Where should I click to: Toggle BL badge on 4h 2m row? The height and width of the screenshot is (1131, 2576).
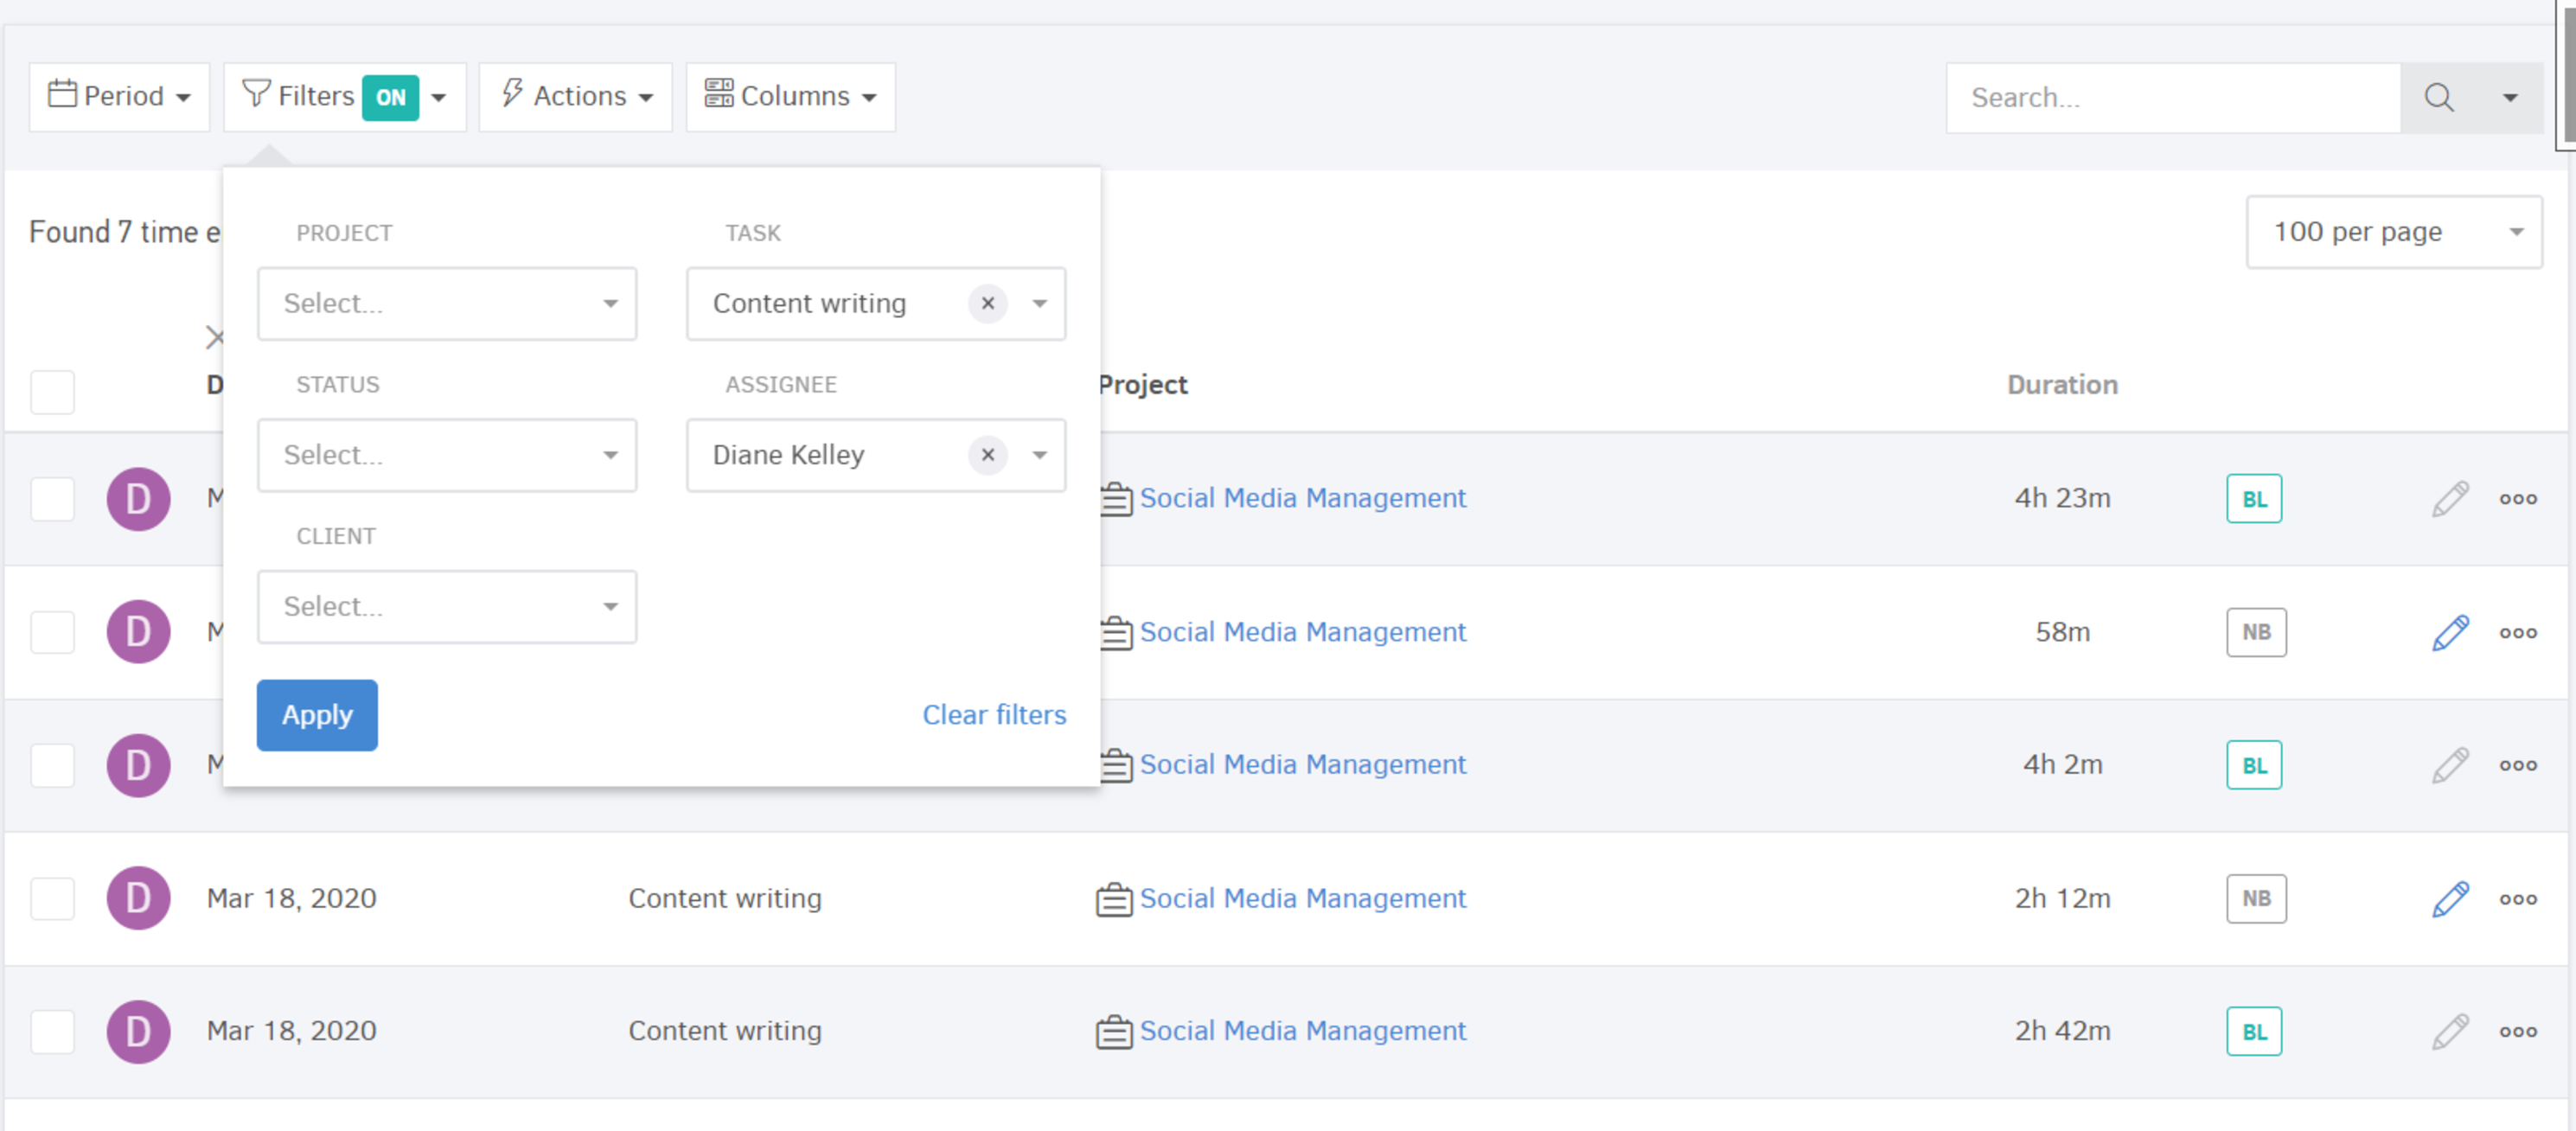2254,765
